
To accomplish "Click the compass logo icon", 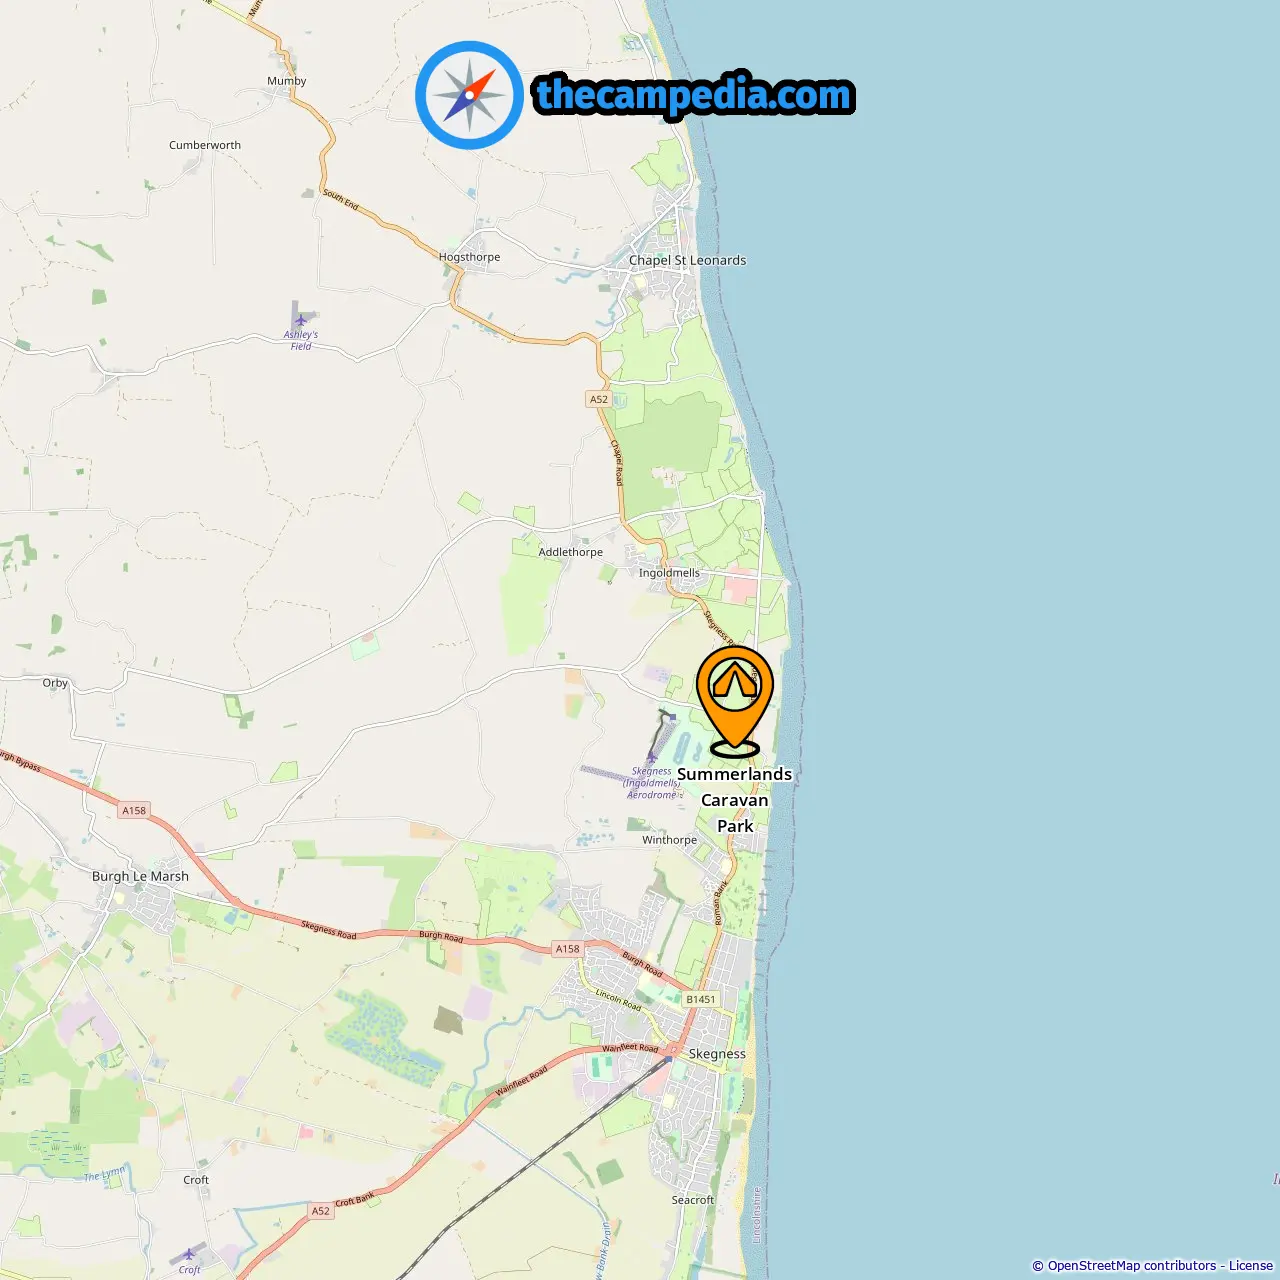I will [469, 95].
